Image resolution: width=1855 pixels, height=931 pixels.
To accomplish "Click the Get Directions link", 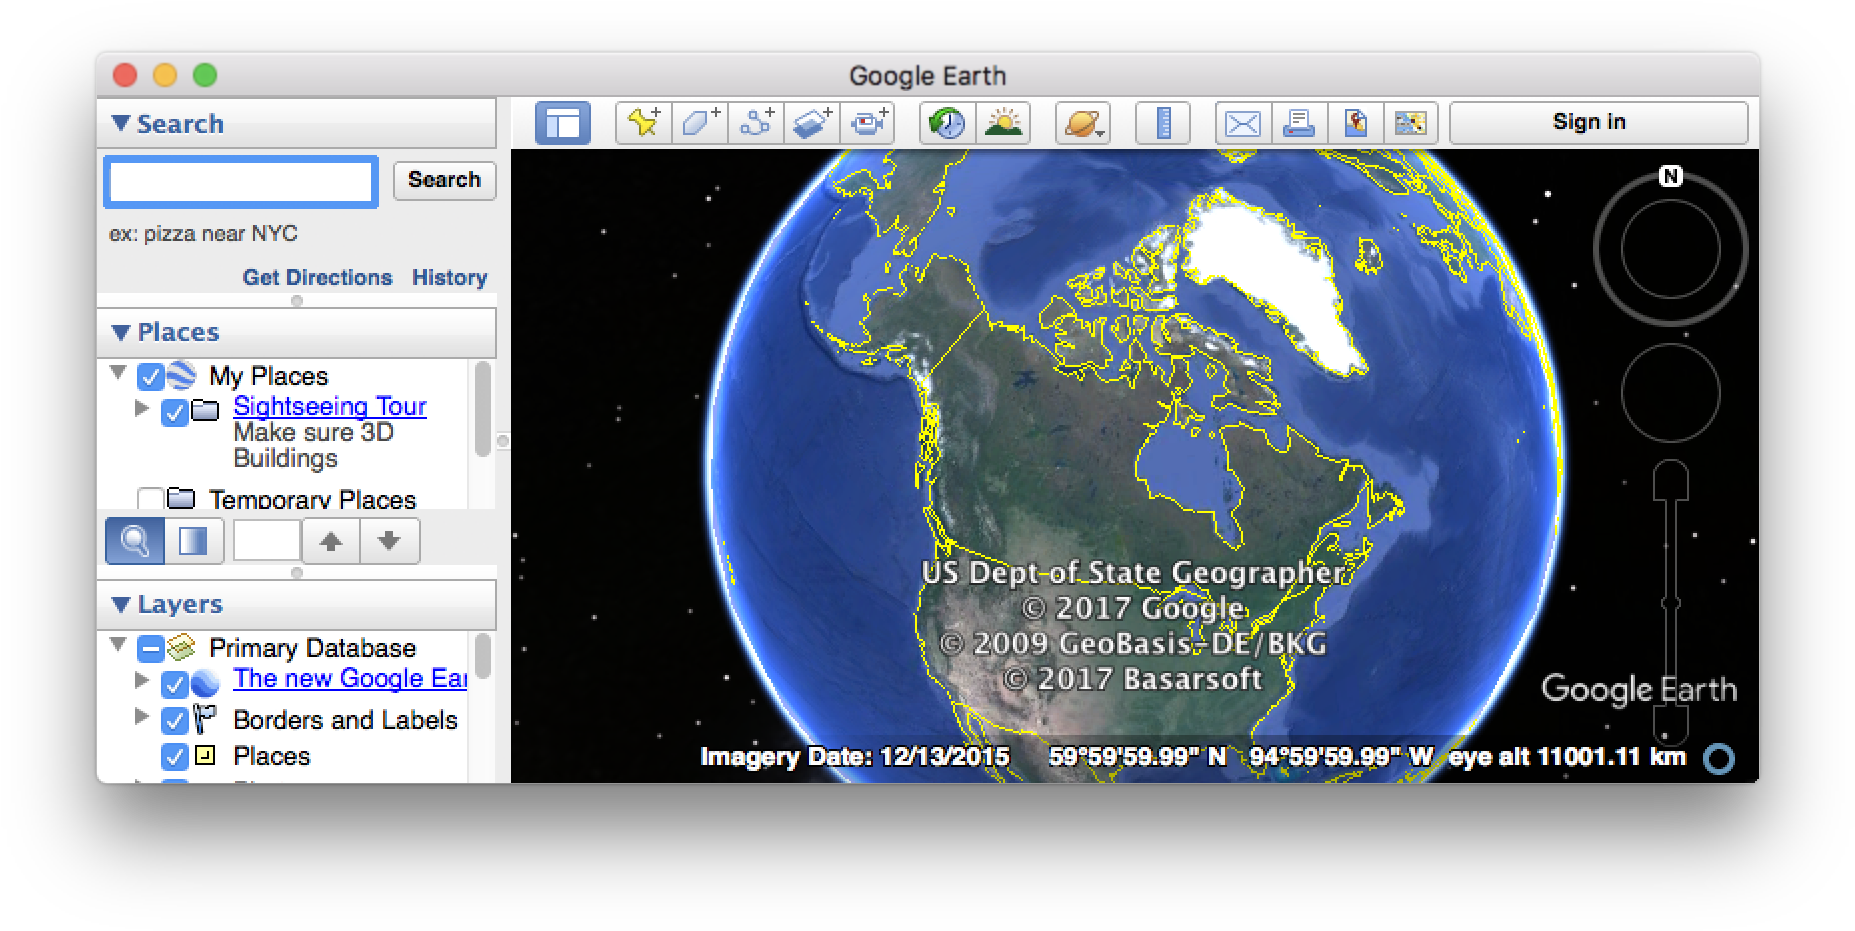I will (x=317, y=278).
